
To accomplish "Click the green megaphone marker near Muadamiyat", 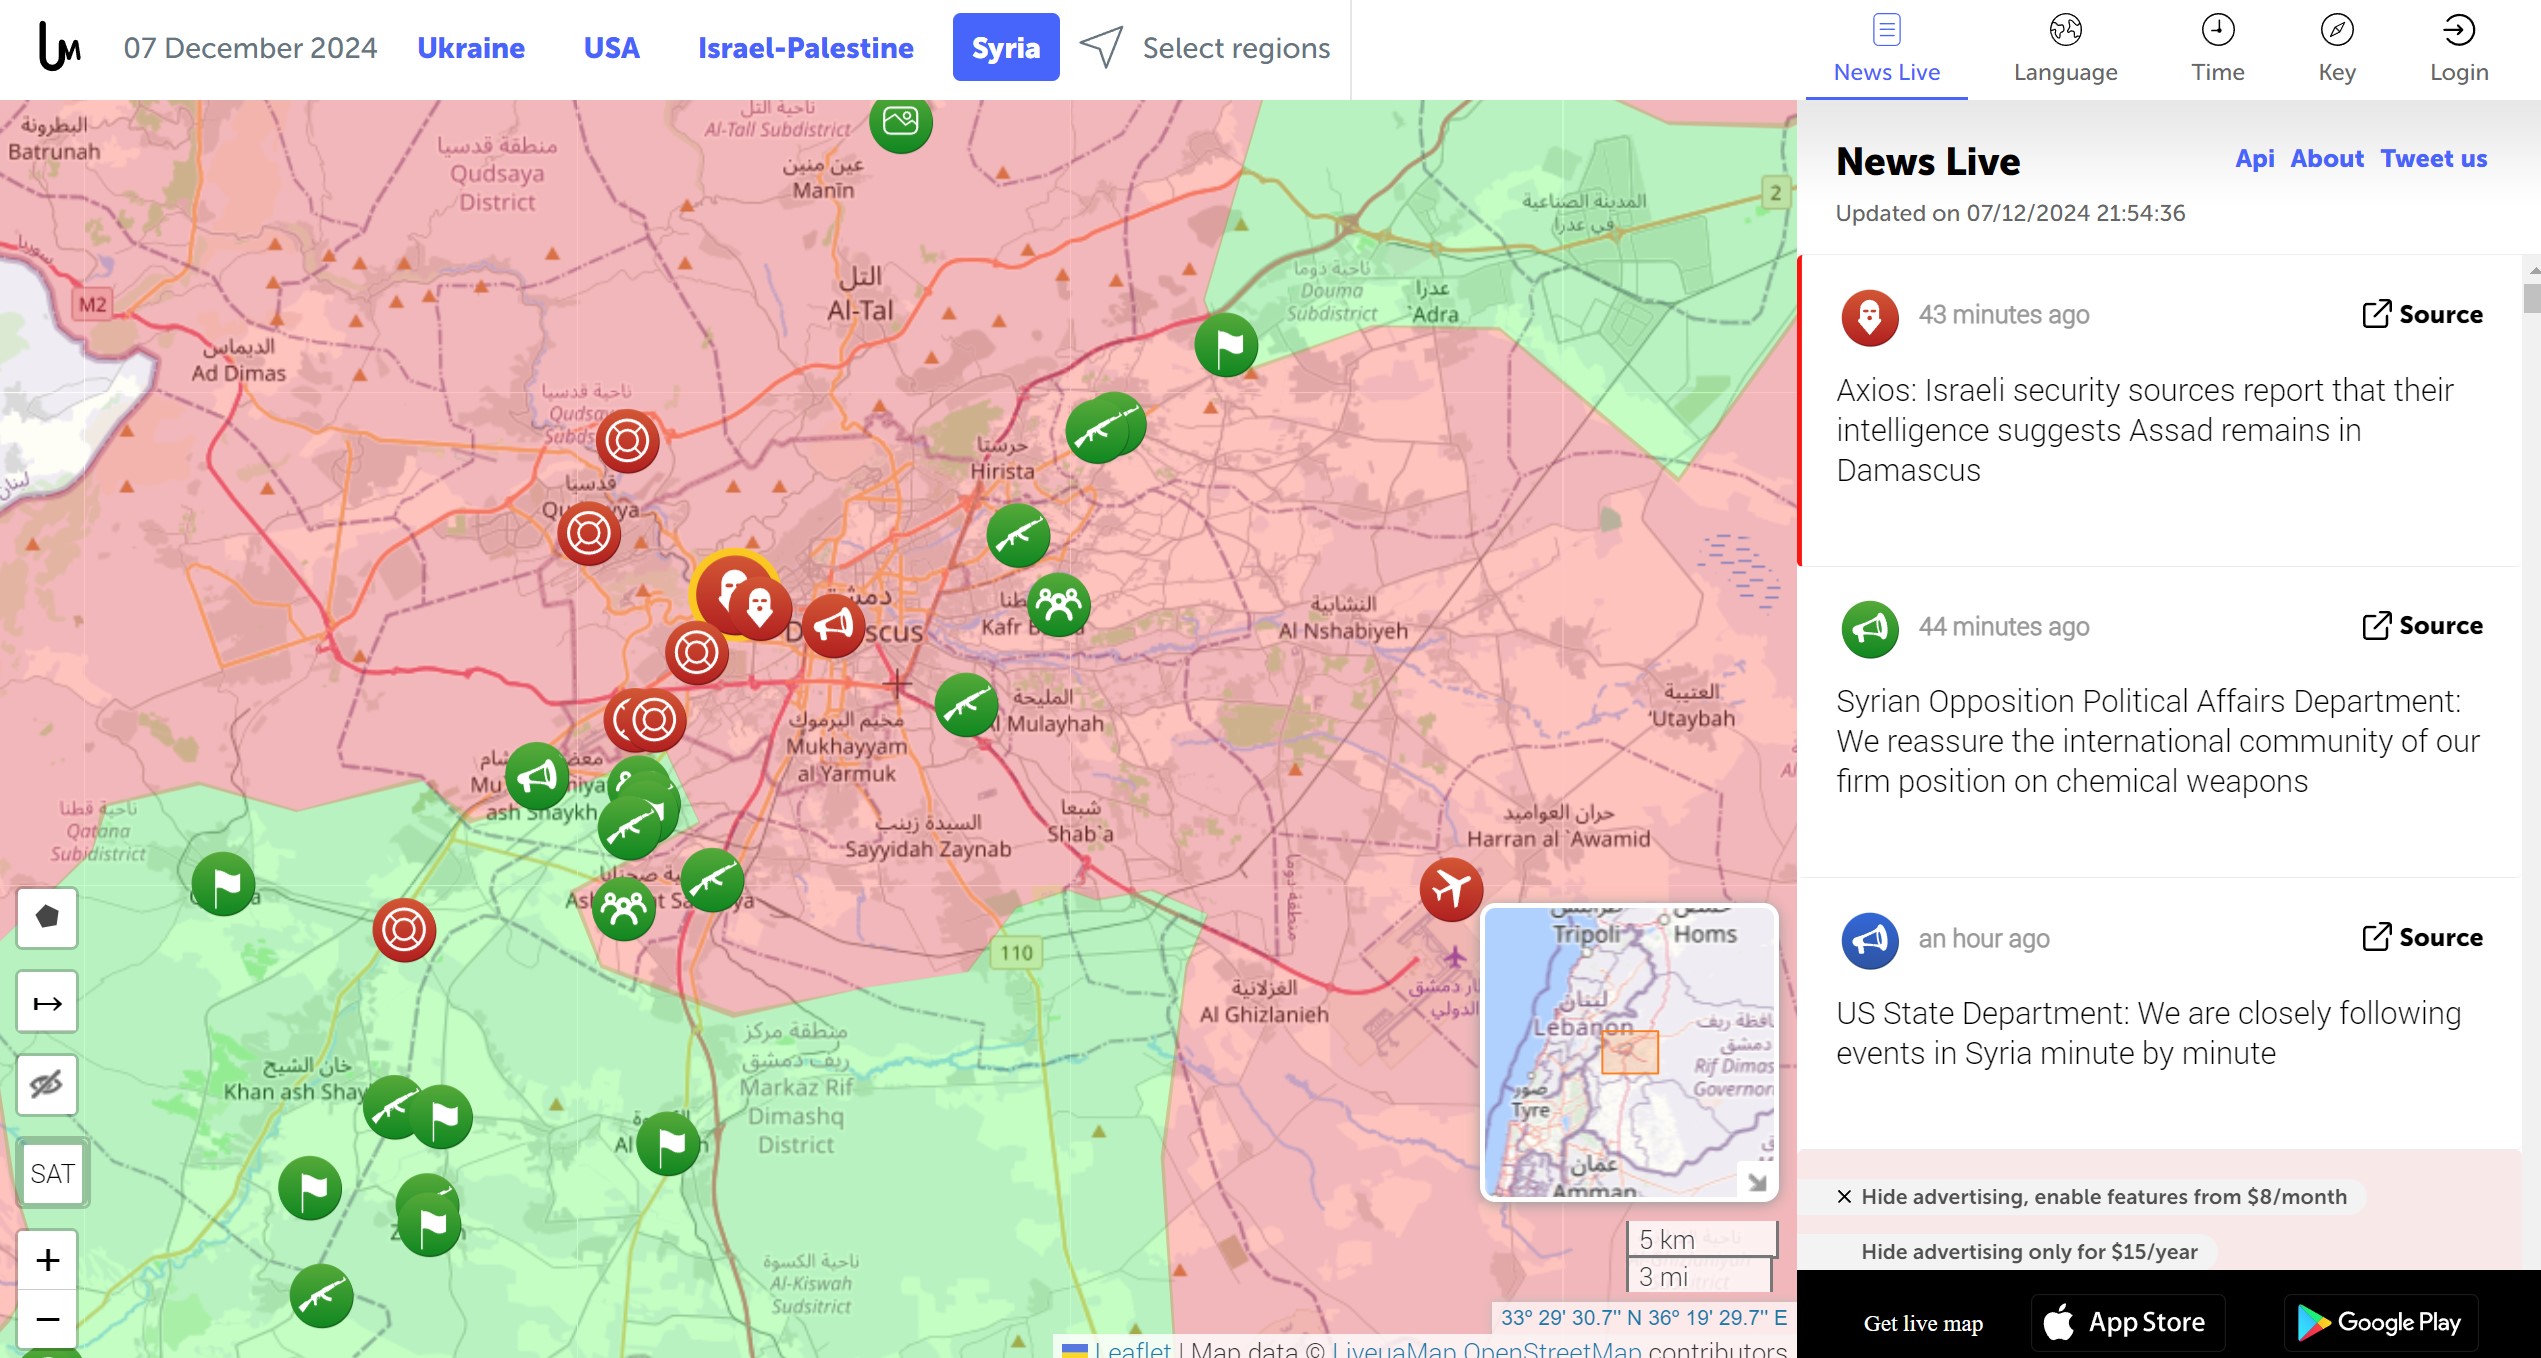I will (x=537, y=775).
